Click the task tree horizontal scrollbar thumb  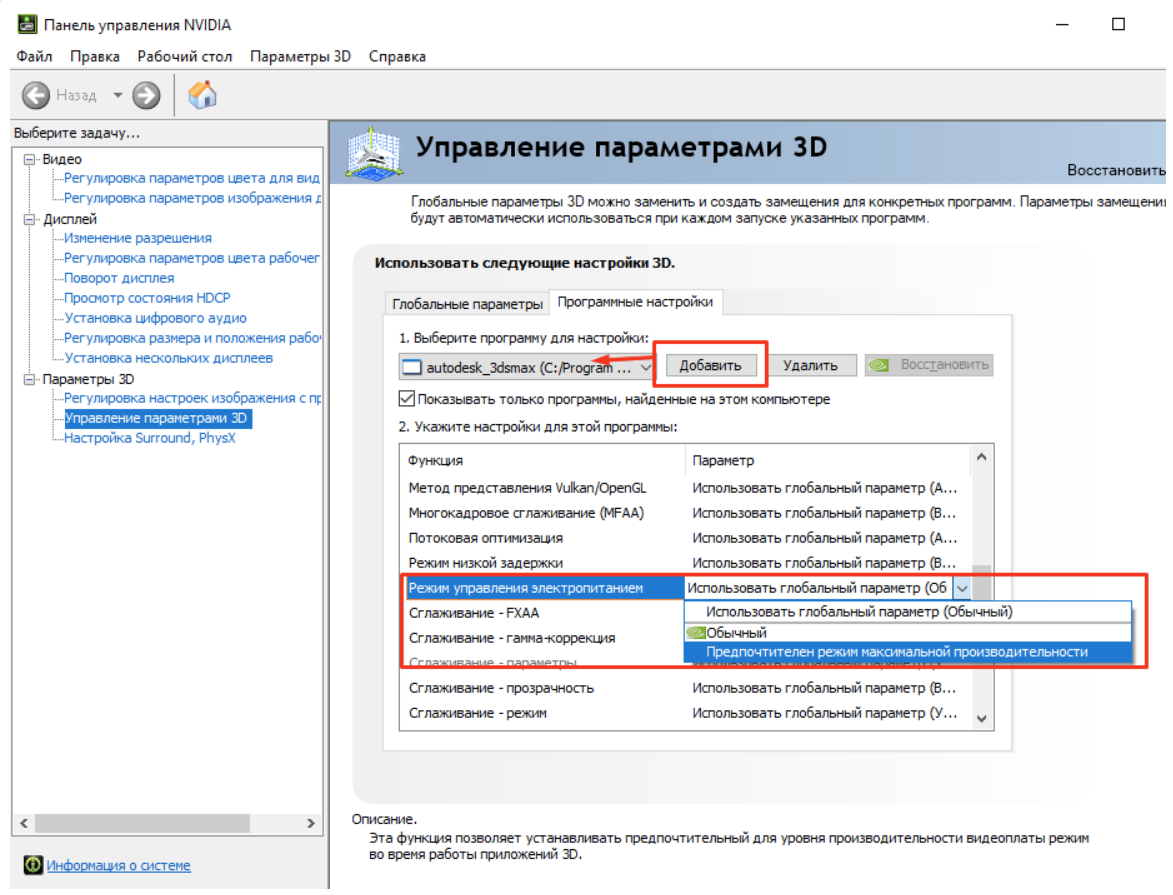pyautogui.click(x=142, y=823)
